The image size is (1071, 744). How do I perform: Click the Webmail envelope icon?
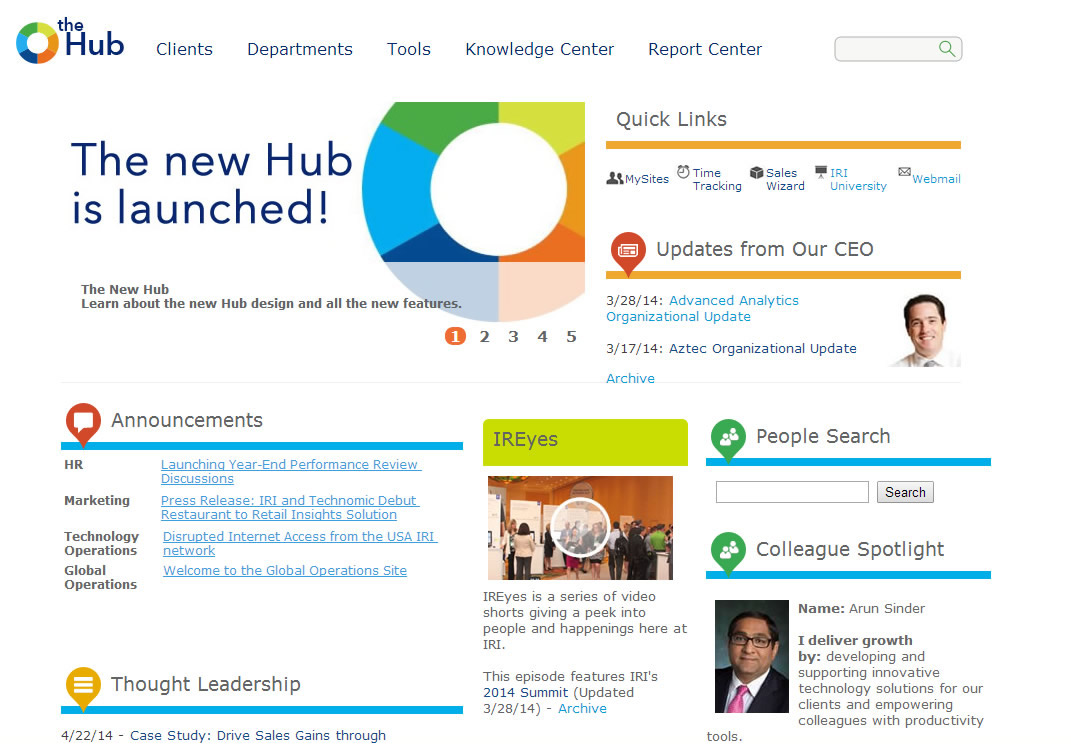click(904, 172)
